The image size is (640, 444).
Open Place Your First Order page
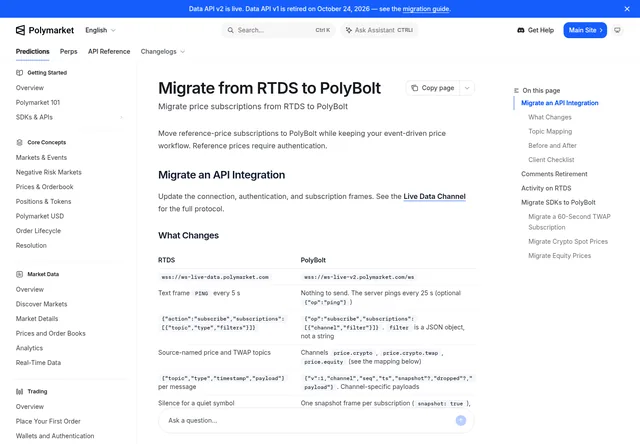tap(48, 421)
